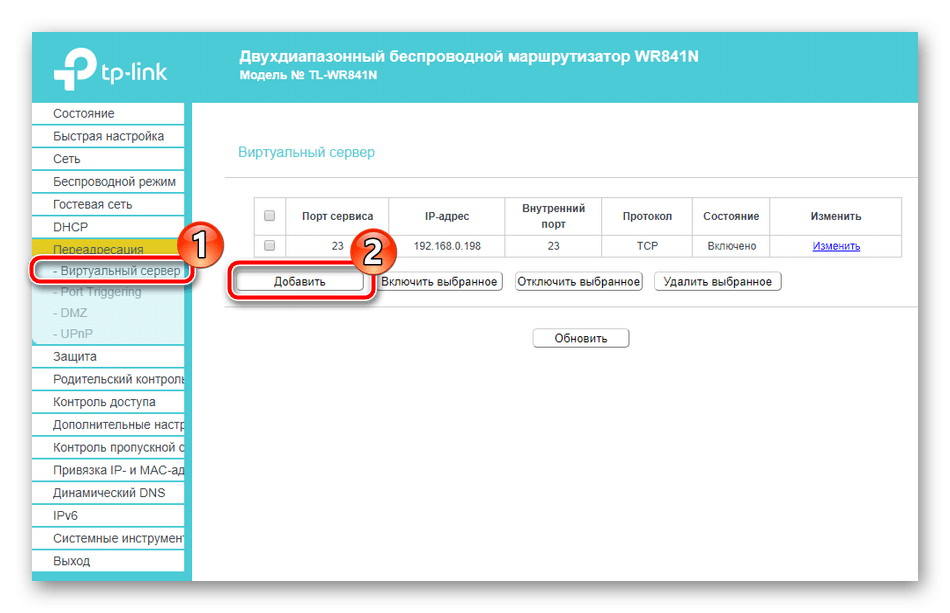This screenshot has height=613, width=950.
Task: Click the Изменить link in the table
Action: [x=836, y=246]
